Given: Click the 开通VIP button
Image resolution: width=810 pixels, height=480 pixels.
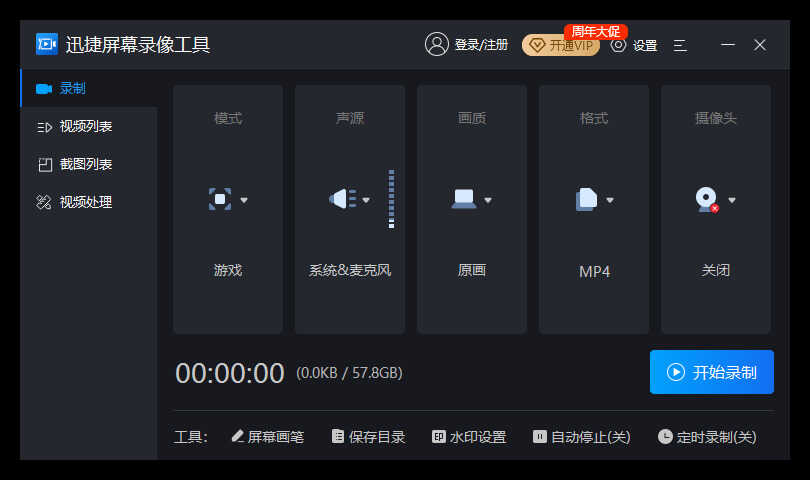Looking at the screenshot, I should tap(560, 45).
